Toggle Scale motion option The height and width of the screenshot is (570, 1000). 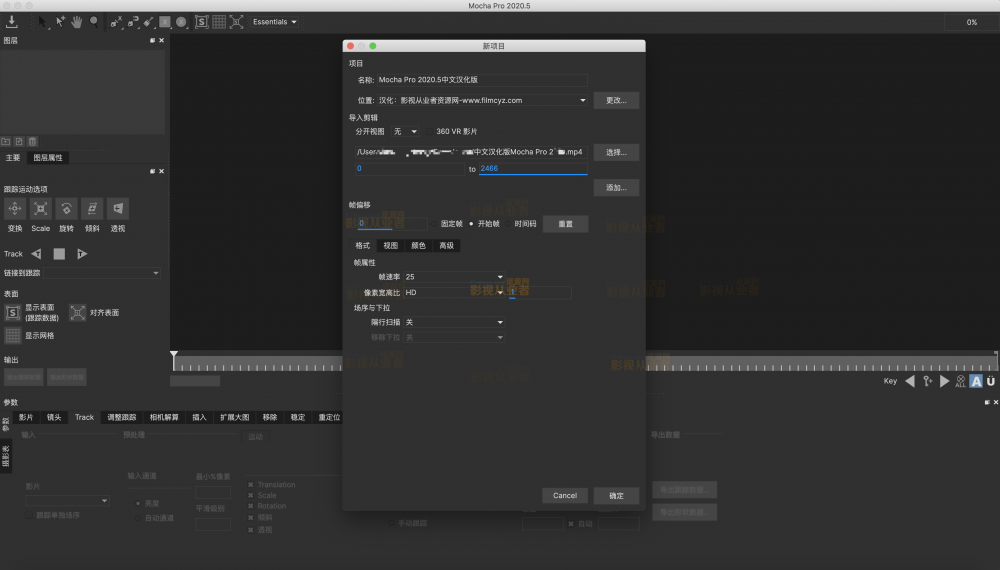point(40,208)
